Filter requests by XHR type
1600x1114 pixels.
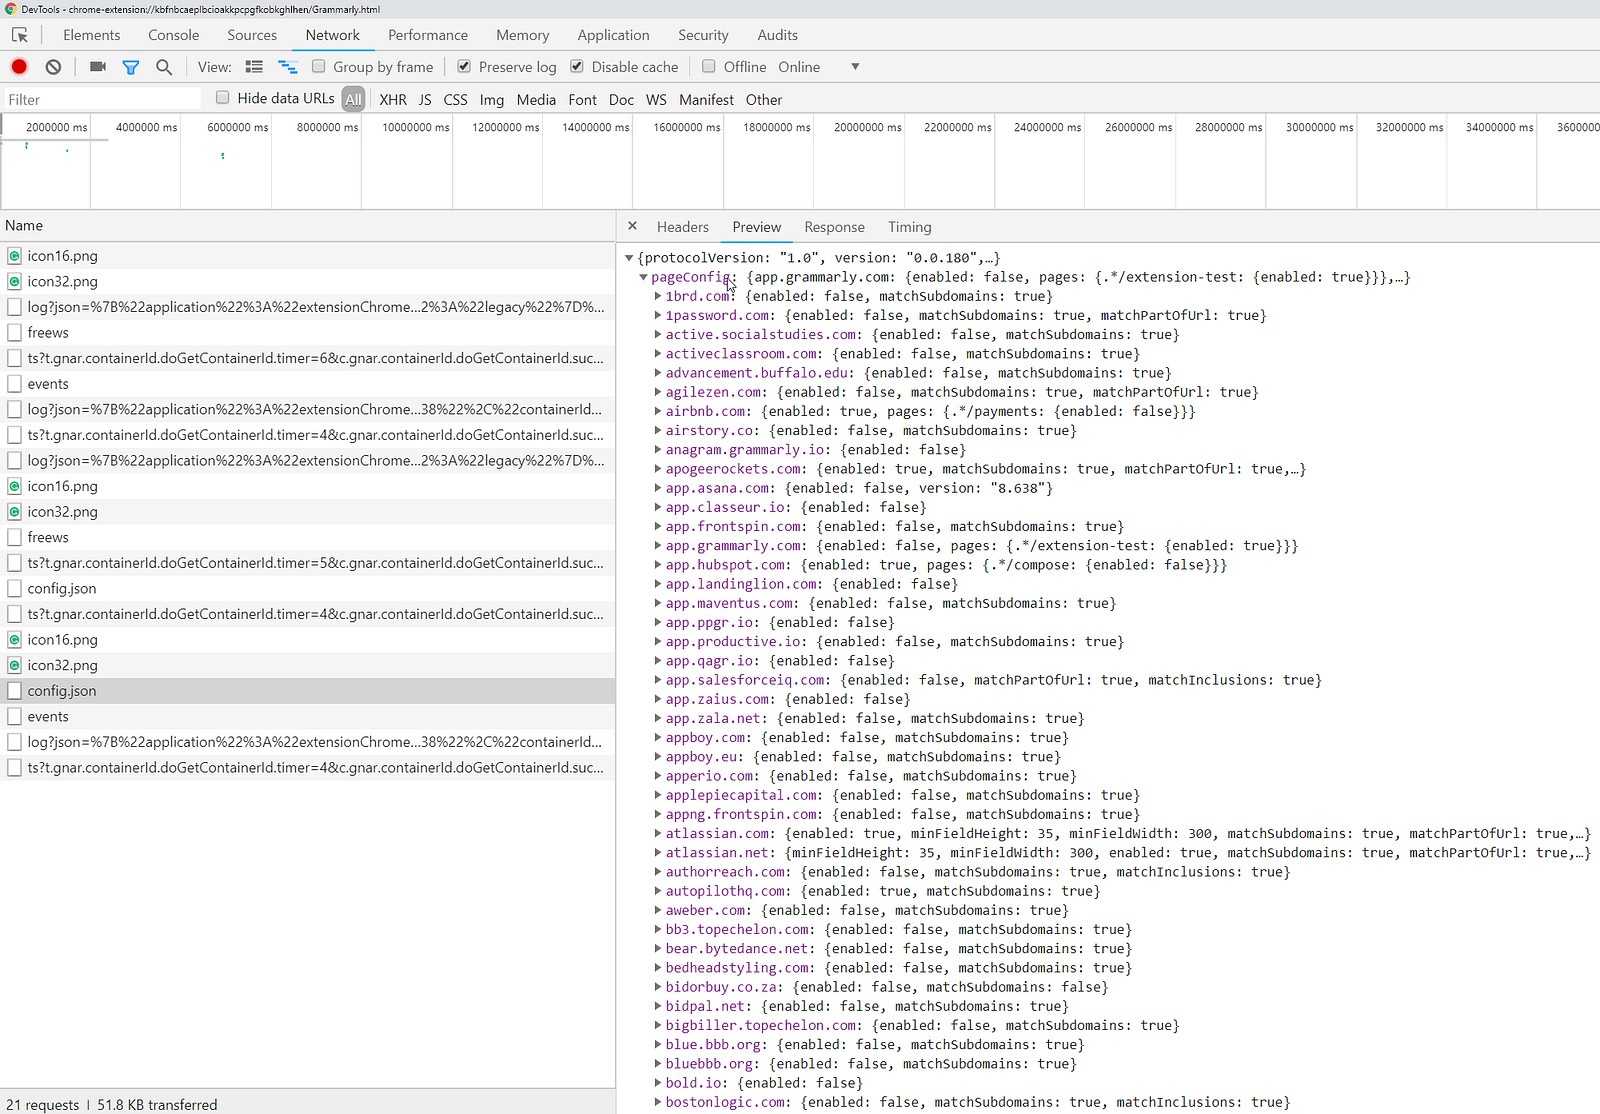(x=393, y=100)
